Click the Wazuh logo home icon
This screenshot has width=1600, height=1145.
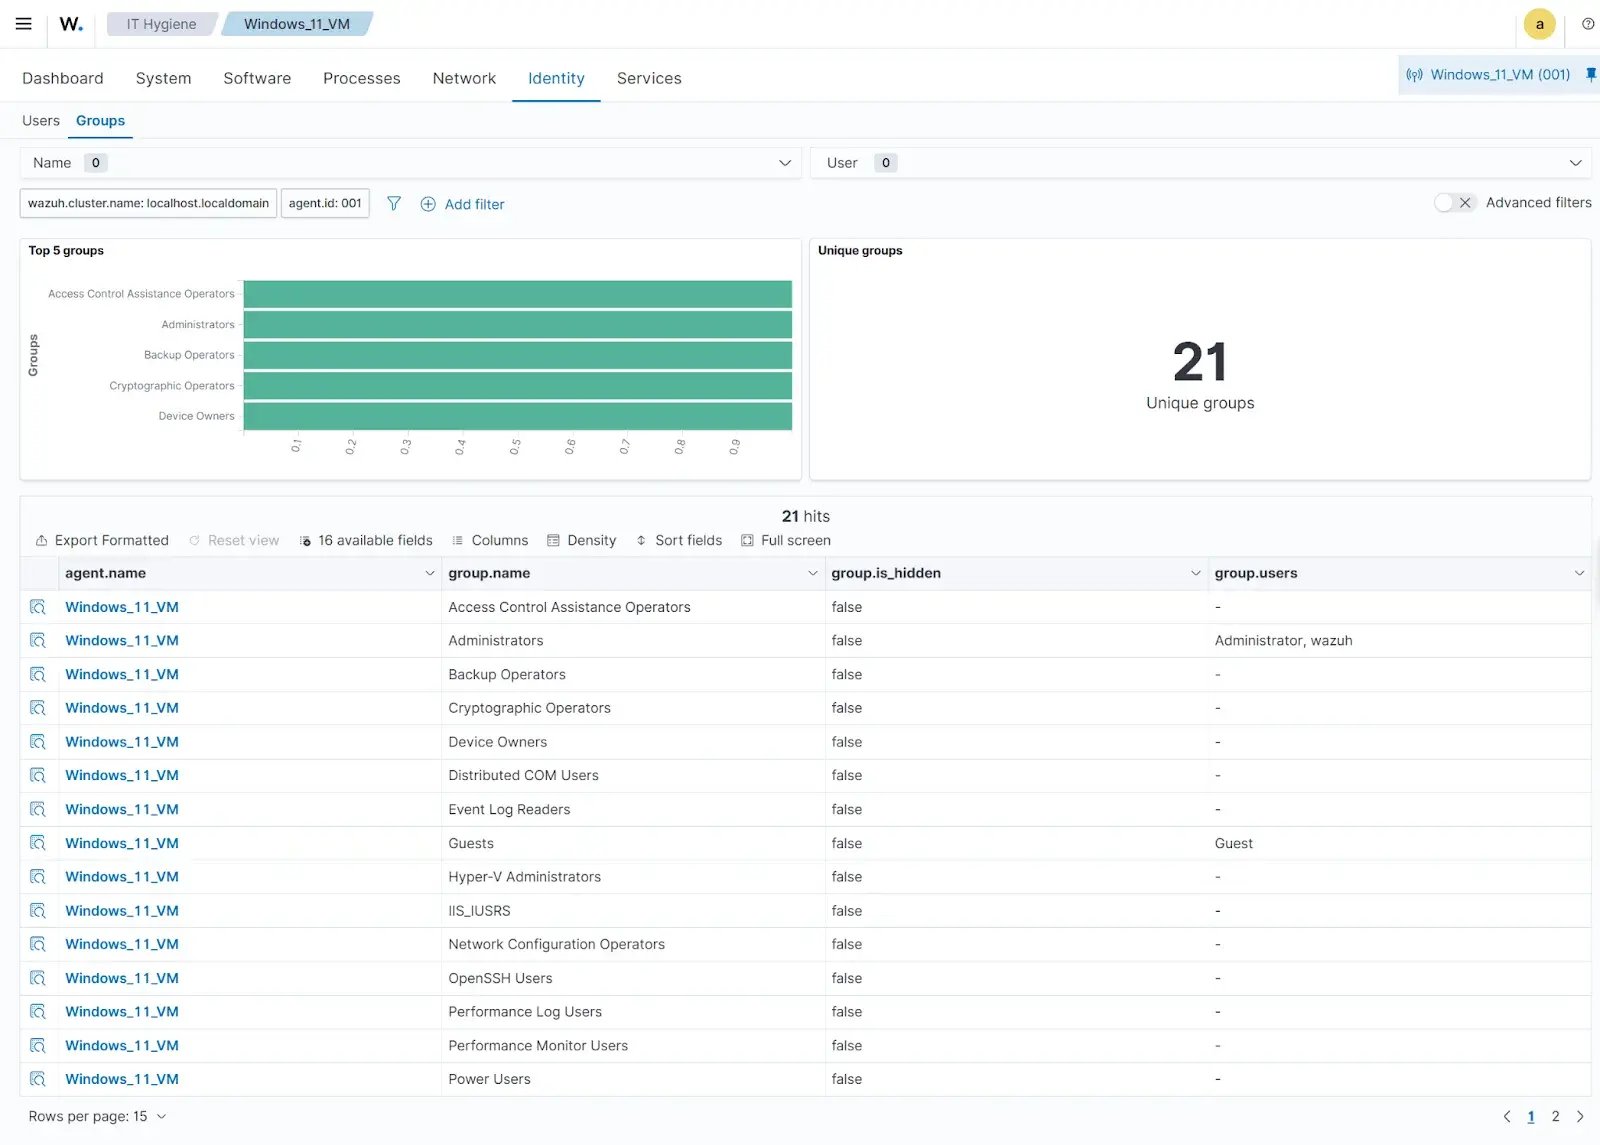click(70, 24)
